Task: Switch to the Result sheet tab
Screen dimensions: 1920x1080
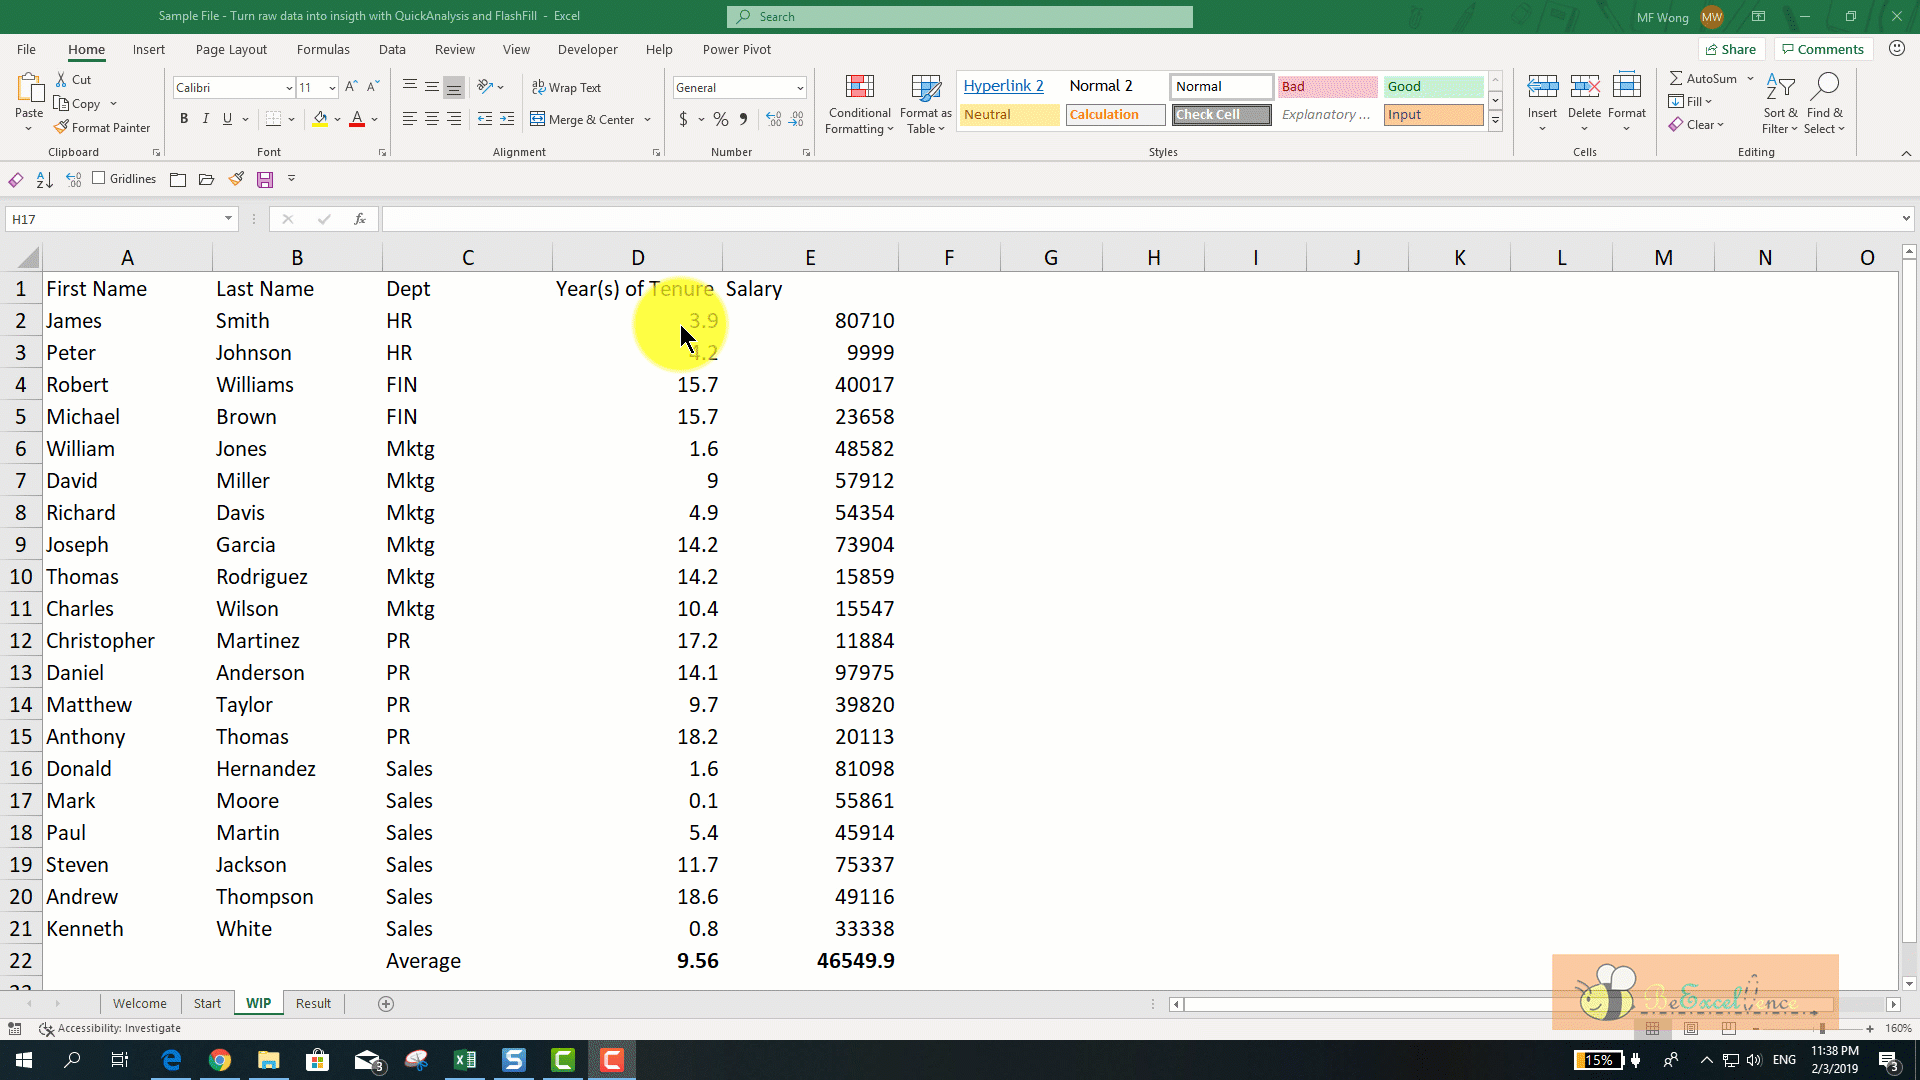Action: pos(313,1003)
